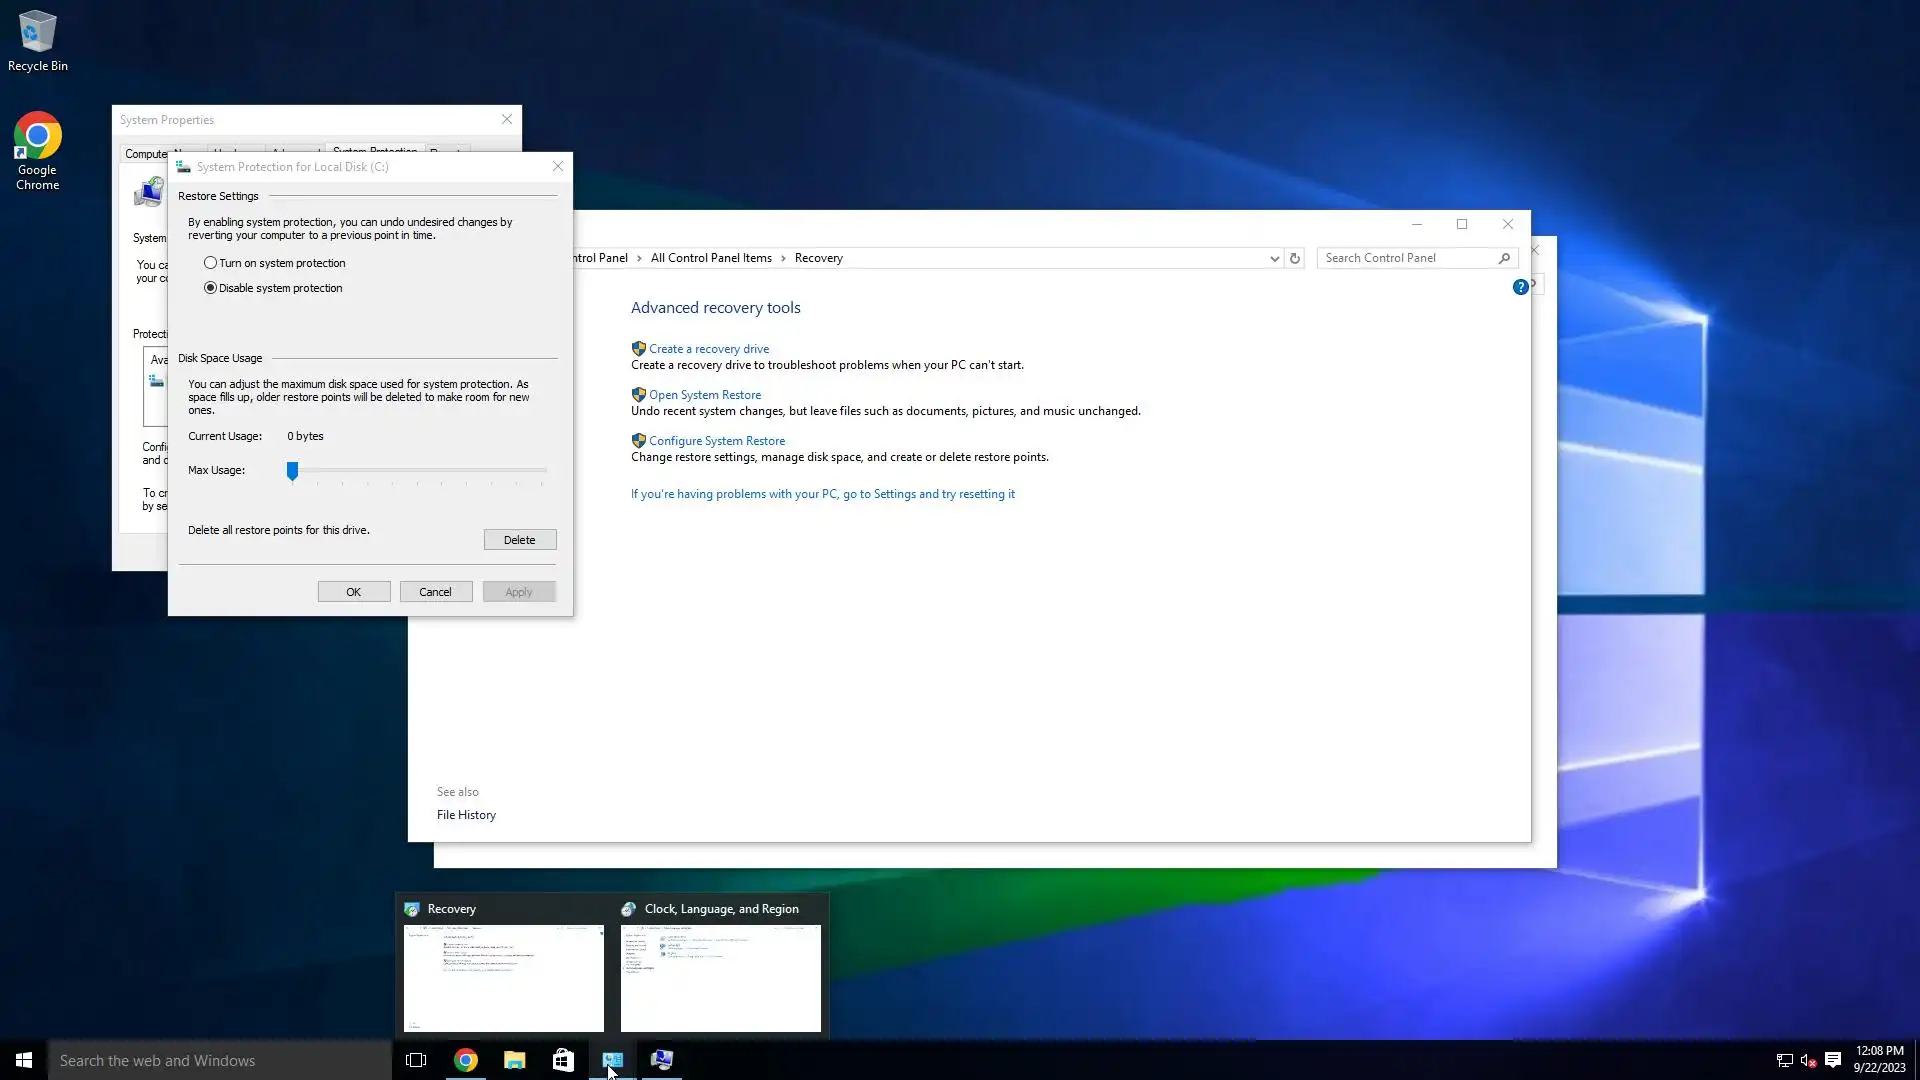Click Create a recovery drive link

click(x=708, y=349)
